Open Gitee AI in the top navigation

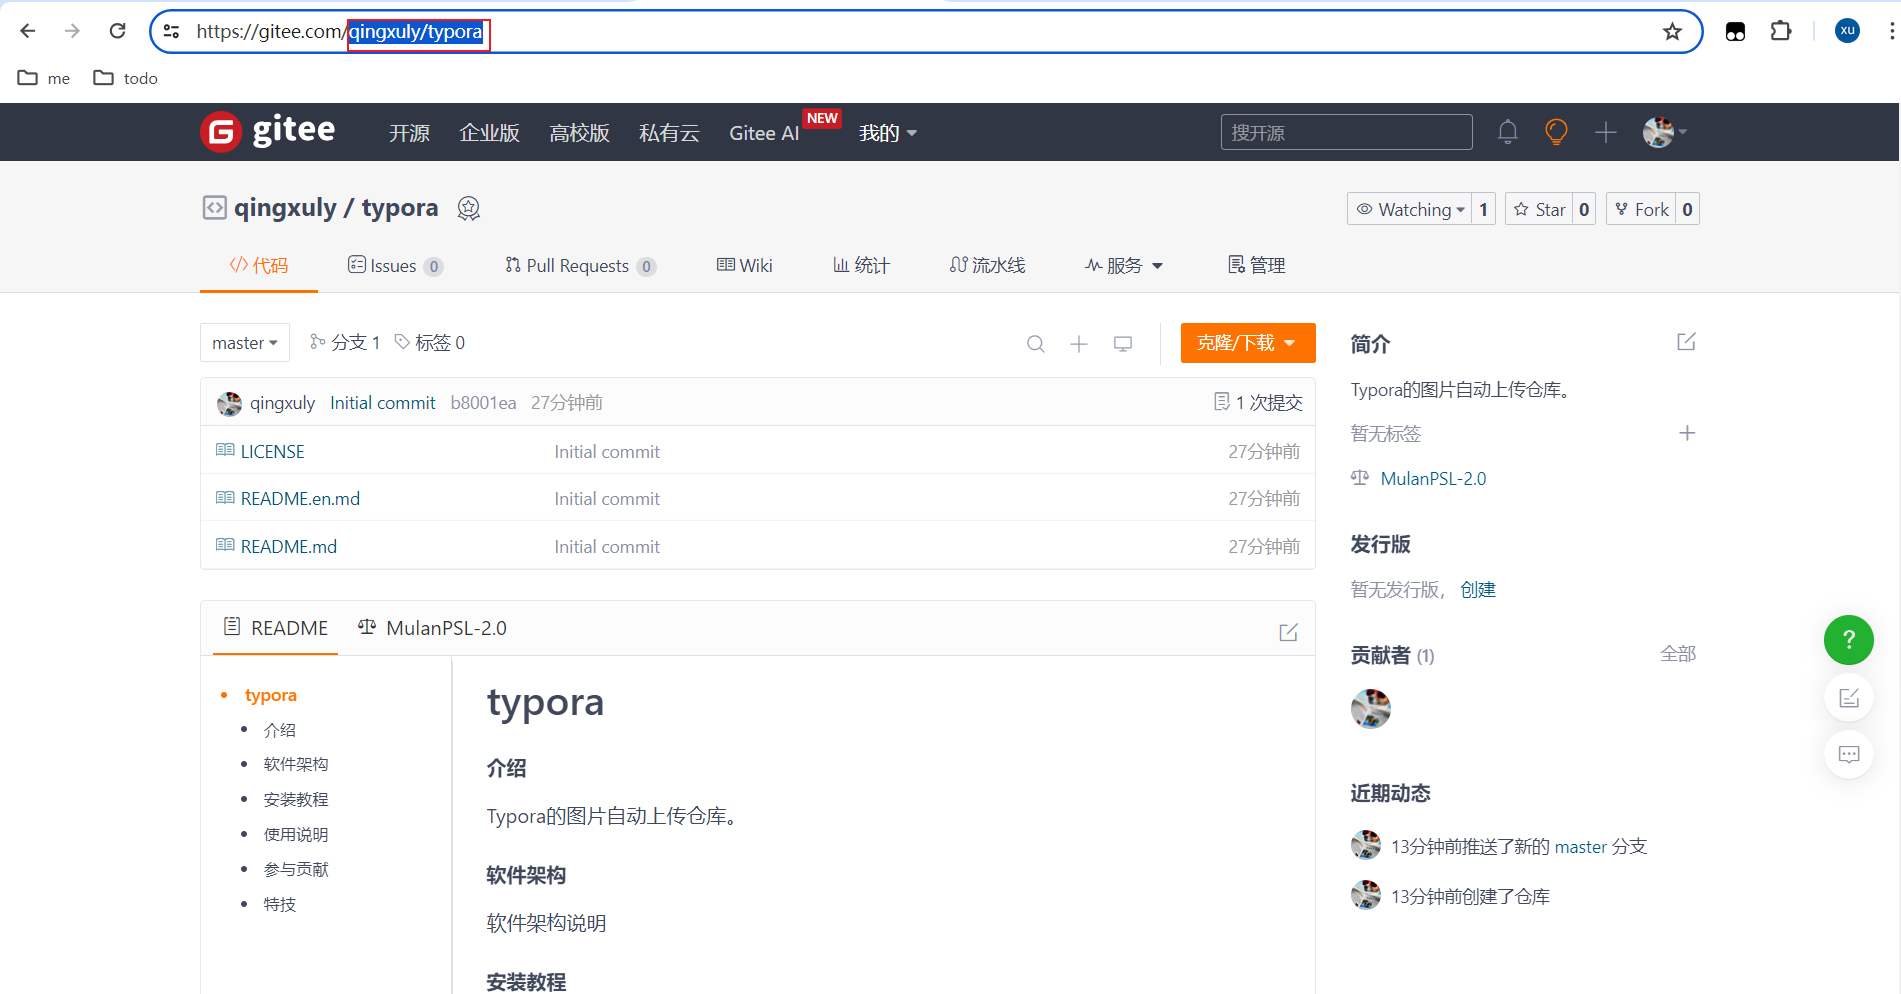(764, 133)
